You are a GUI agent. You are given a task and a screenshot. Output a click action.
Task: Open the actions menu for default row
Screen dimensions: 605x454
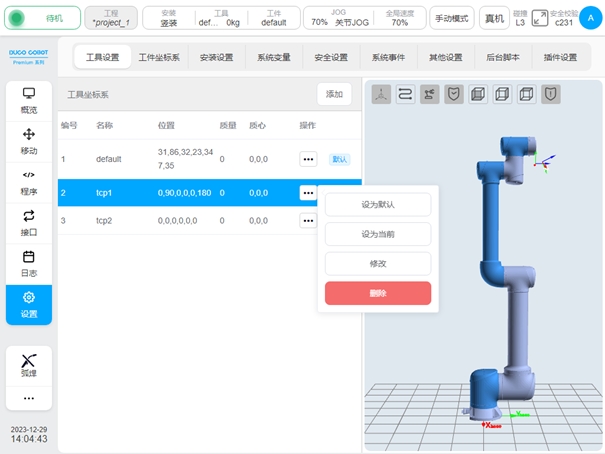tap(308, 159)
